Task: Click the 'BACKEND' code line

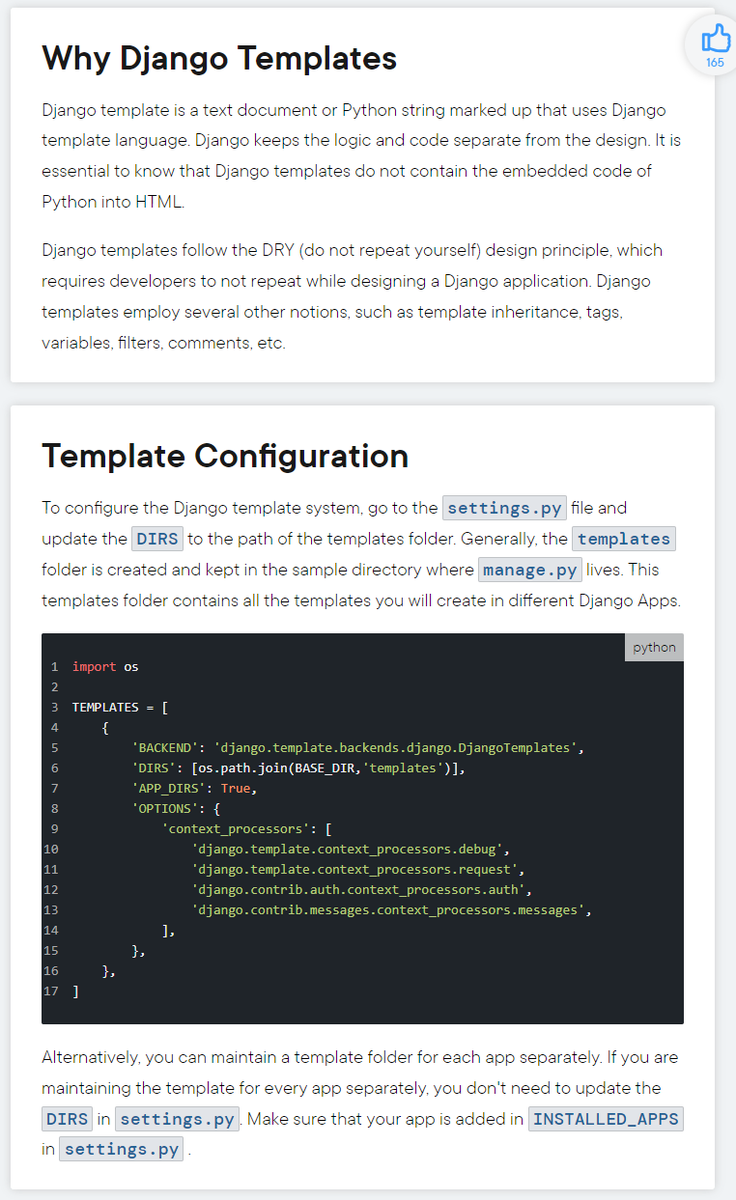Action: coord(357,747)
